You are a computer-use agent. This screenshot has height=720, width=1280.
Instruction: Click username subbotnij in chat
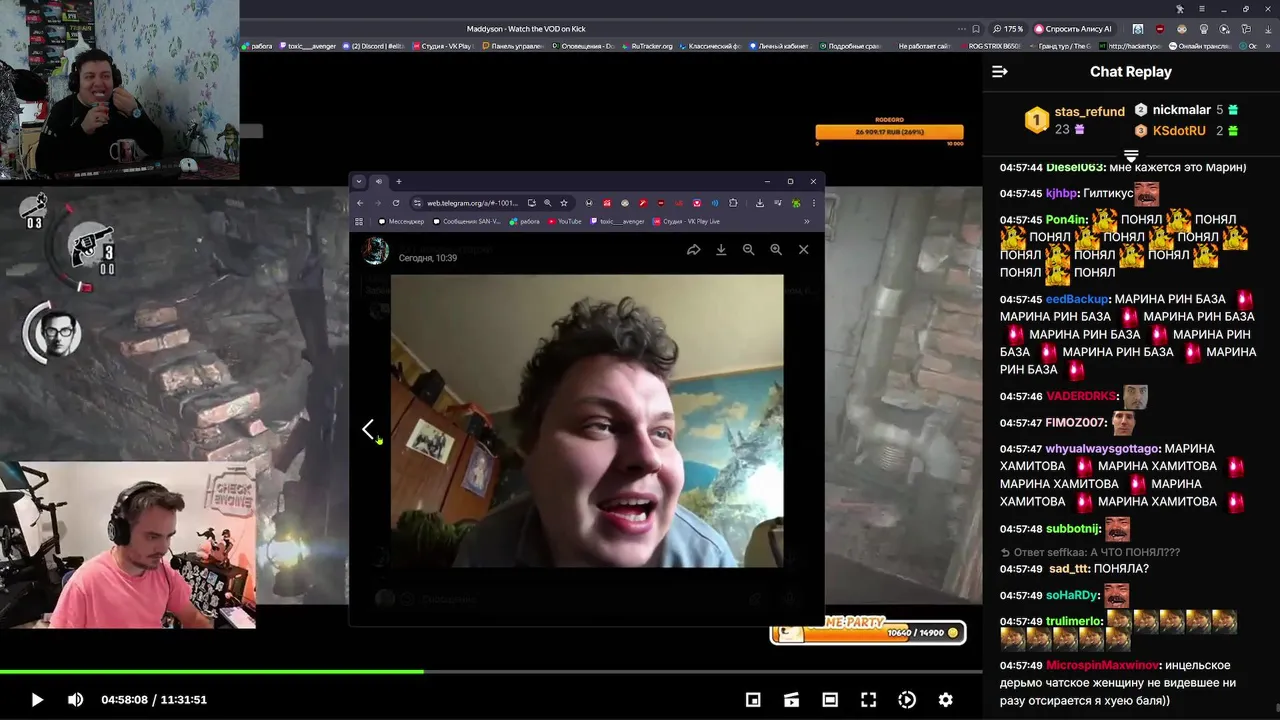(1073, 529)
